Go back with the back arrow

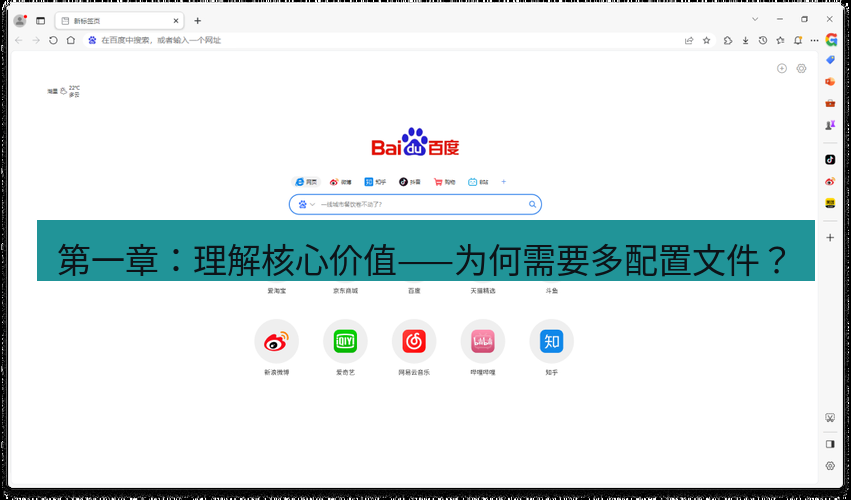tap(18, 40)
